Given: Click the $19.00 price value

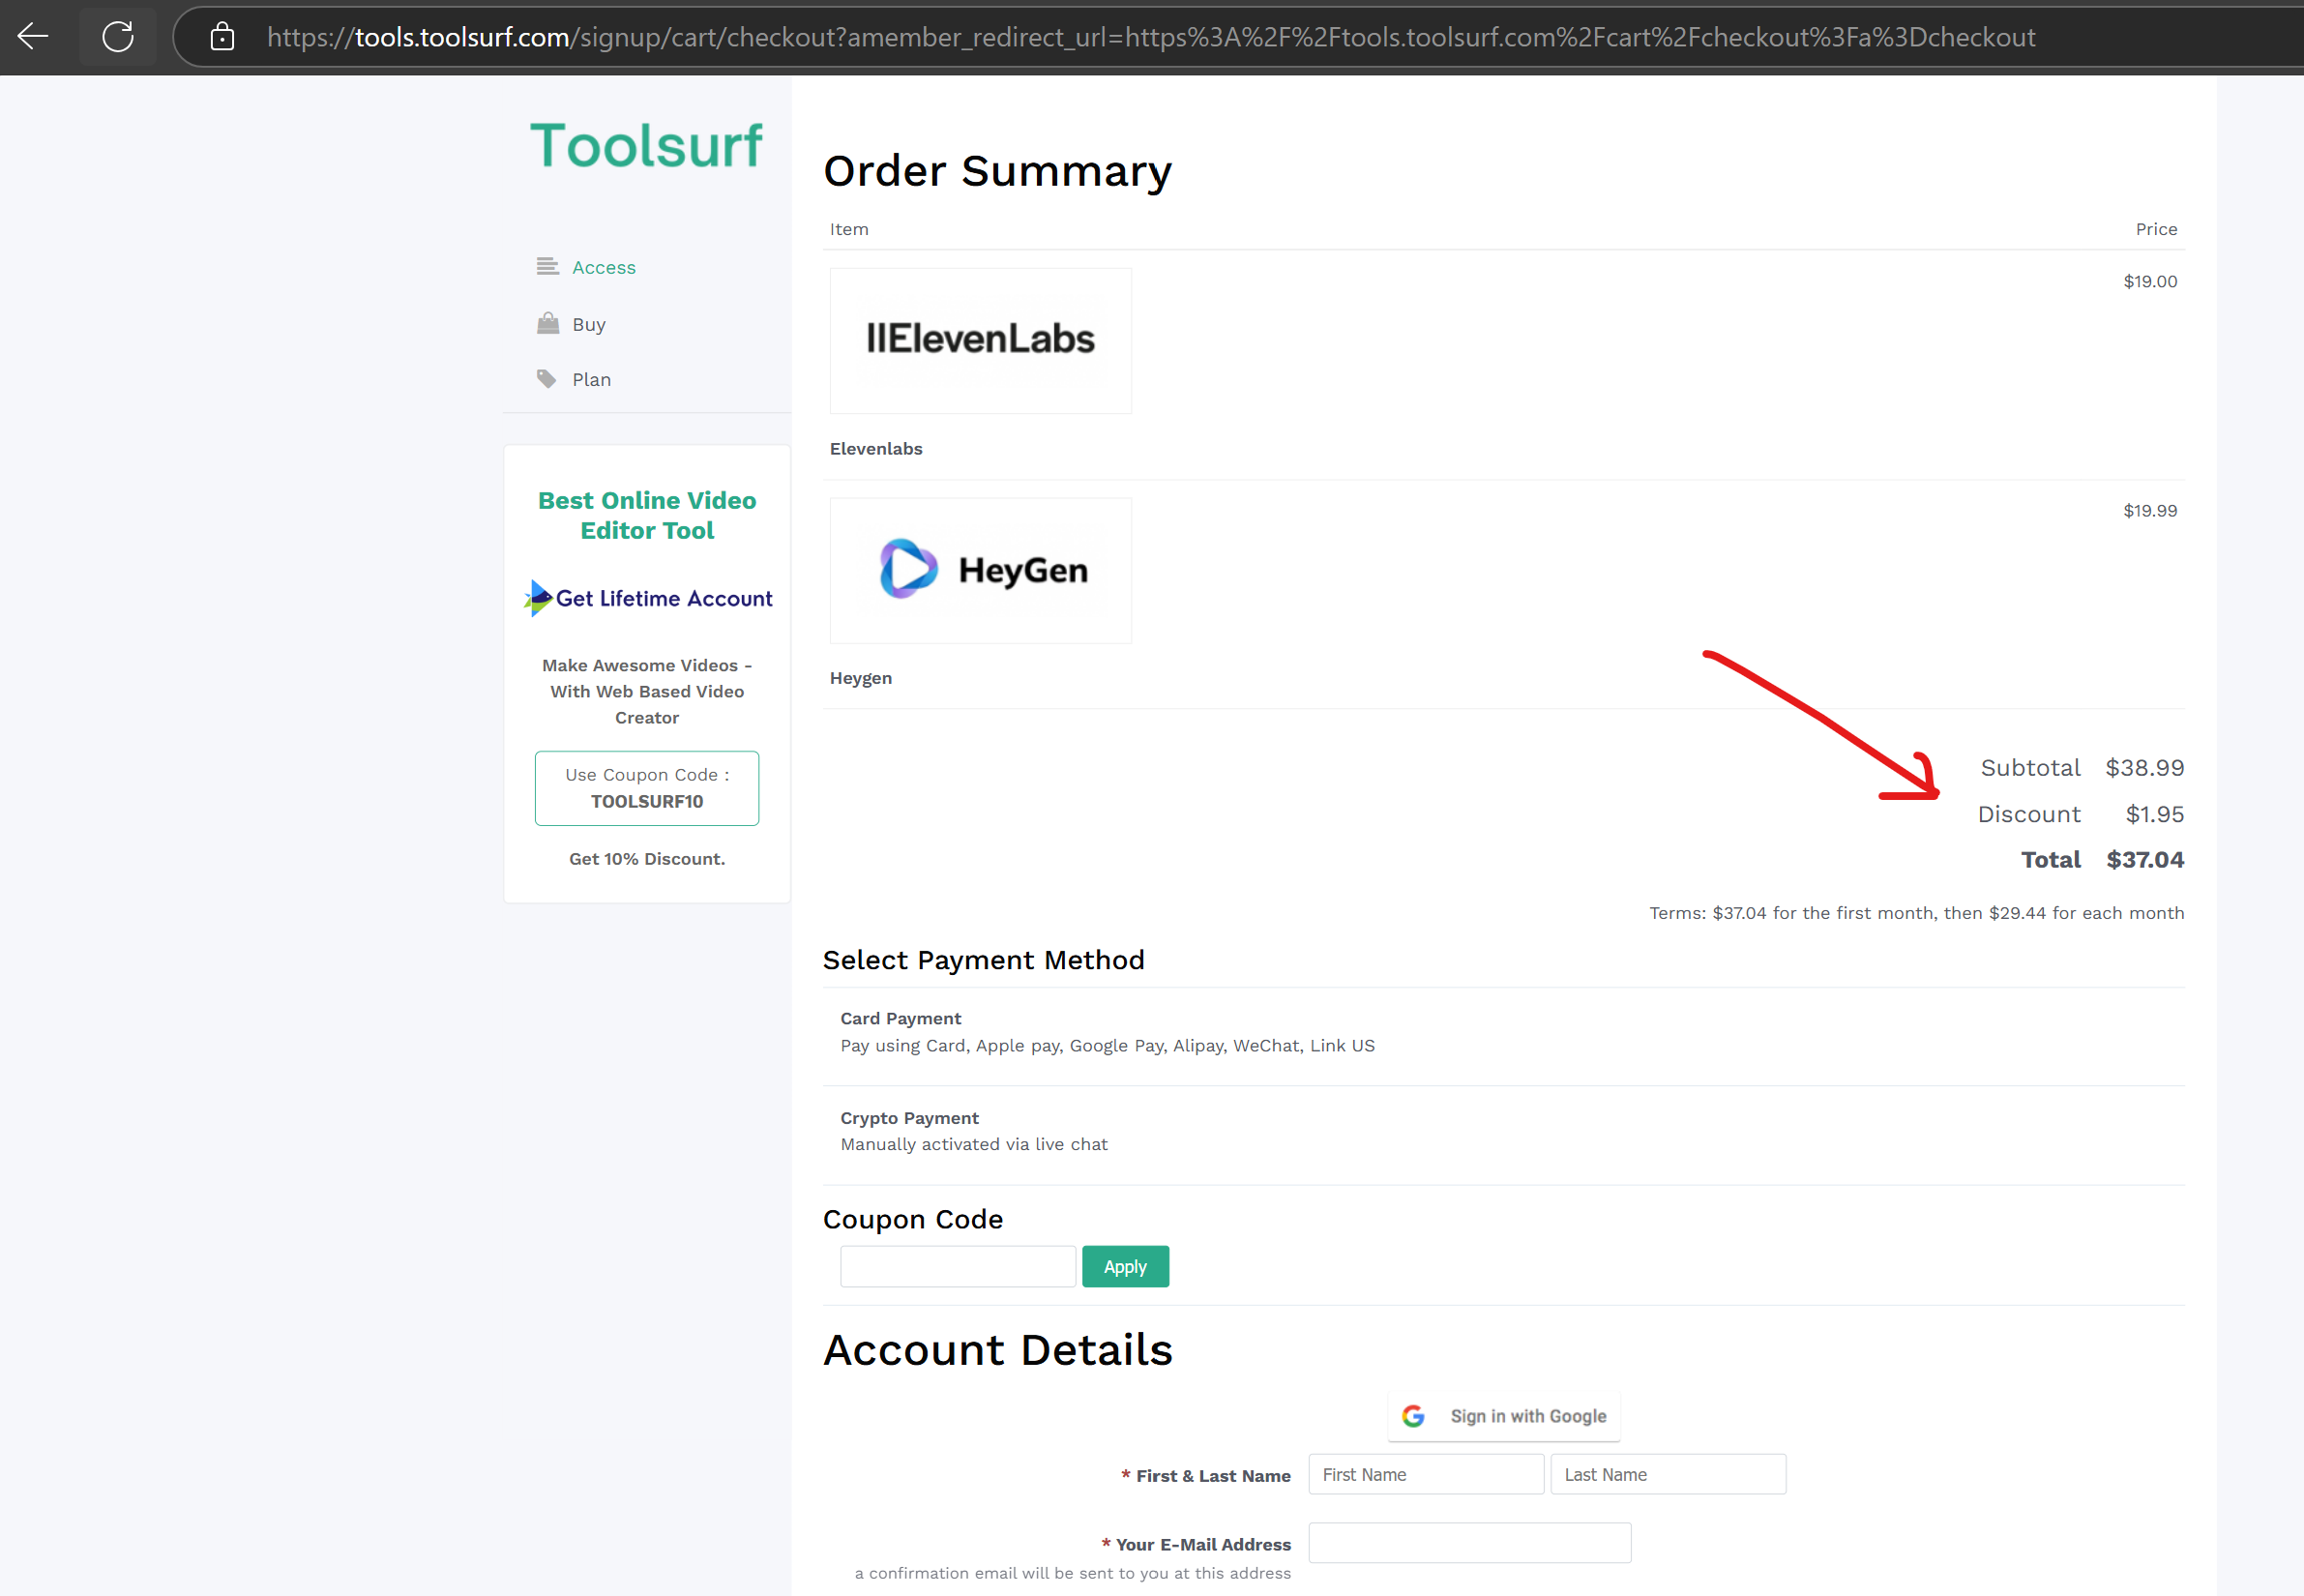Looking at the screenshot, I should (x=2150, y=281).
